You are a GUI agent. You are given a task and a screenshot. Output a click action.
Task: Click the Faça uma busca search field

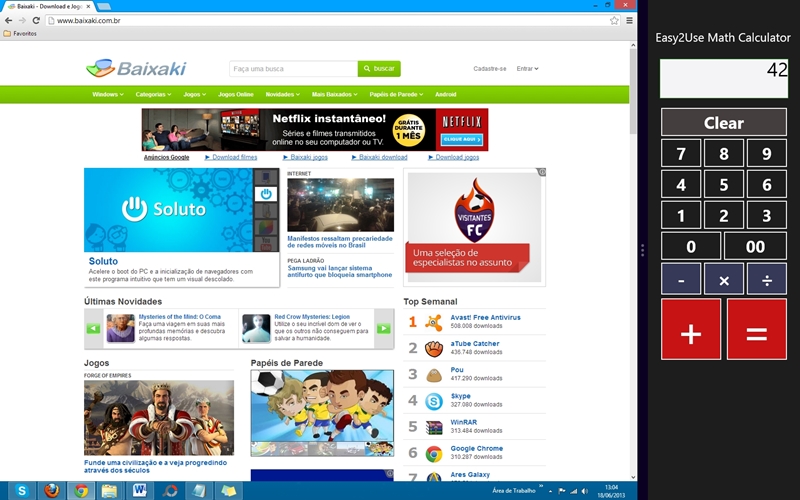(293, 68)
